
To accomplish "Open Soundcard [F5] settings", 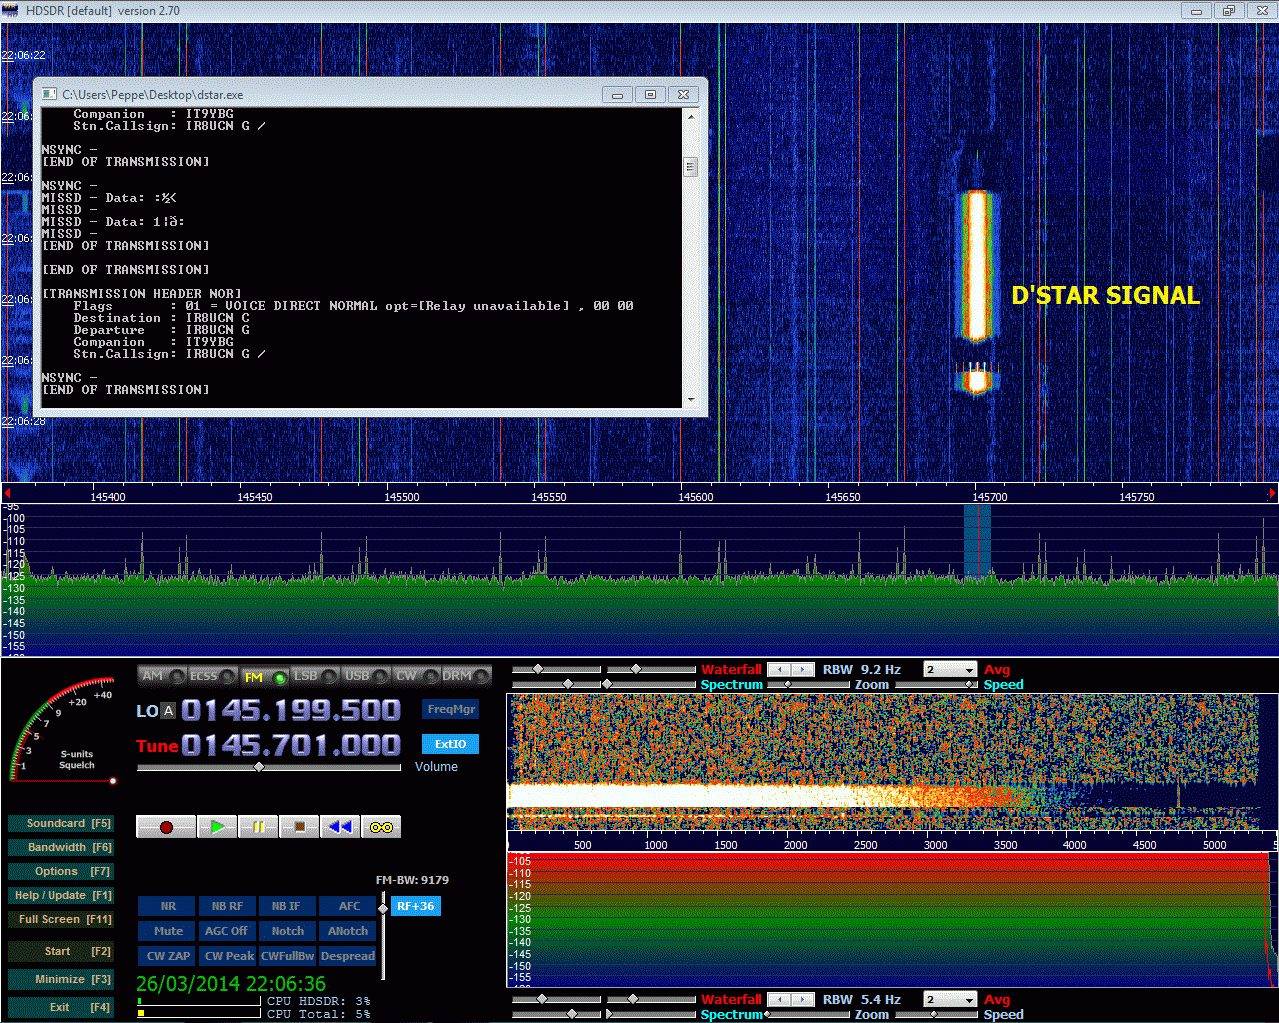I will point(60,824).
